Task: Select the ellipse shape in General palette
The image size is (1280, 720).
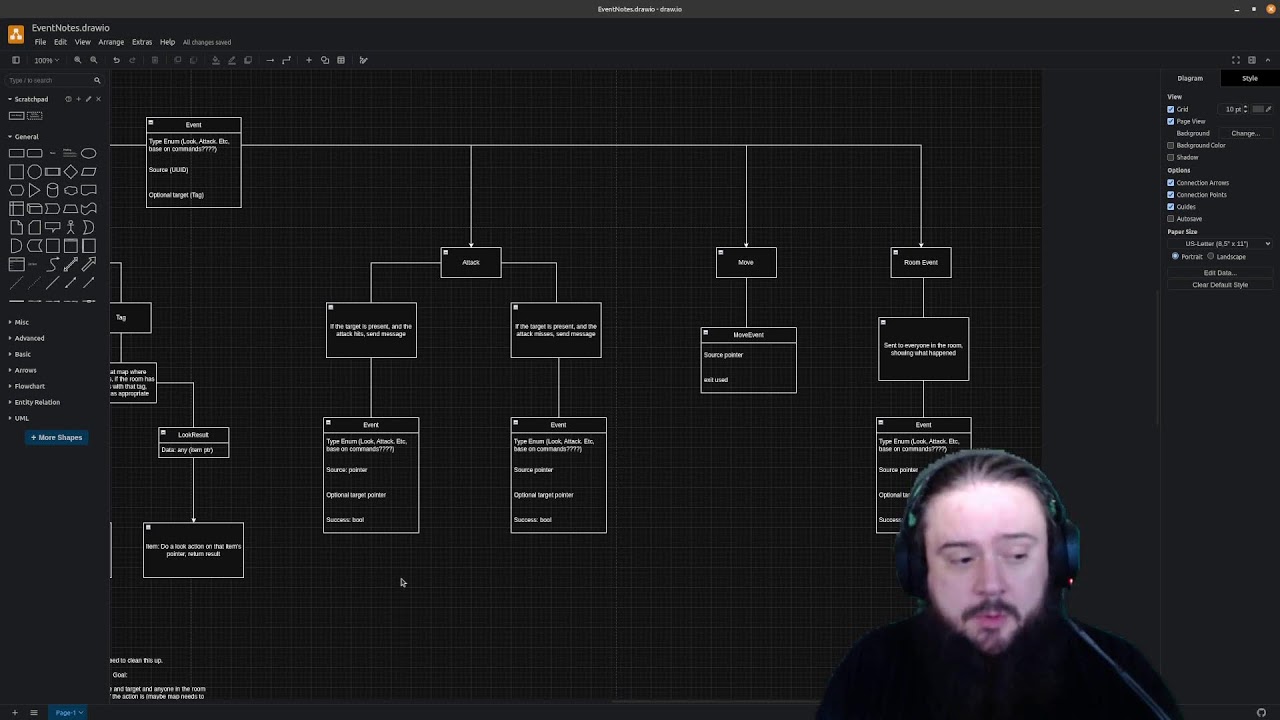Action: click(88, 153)
